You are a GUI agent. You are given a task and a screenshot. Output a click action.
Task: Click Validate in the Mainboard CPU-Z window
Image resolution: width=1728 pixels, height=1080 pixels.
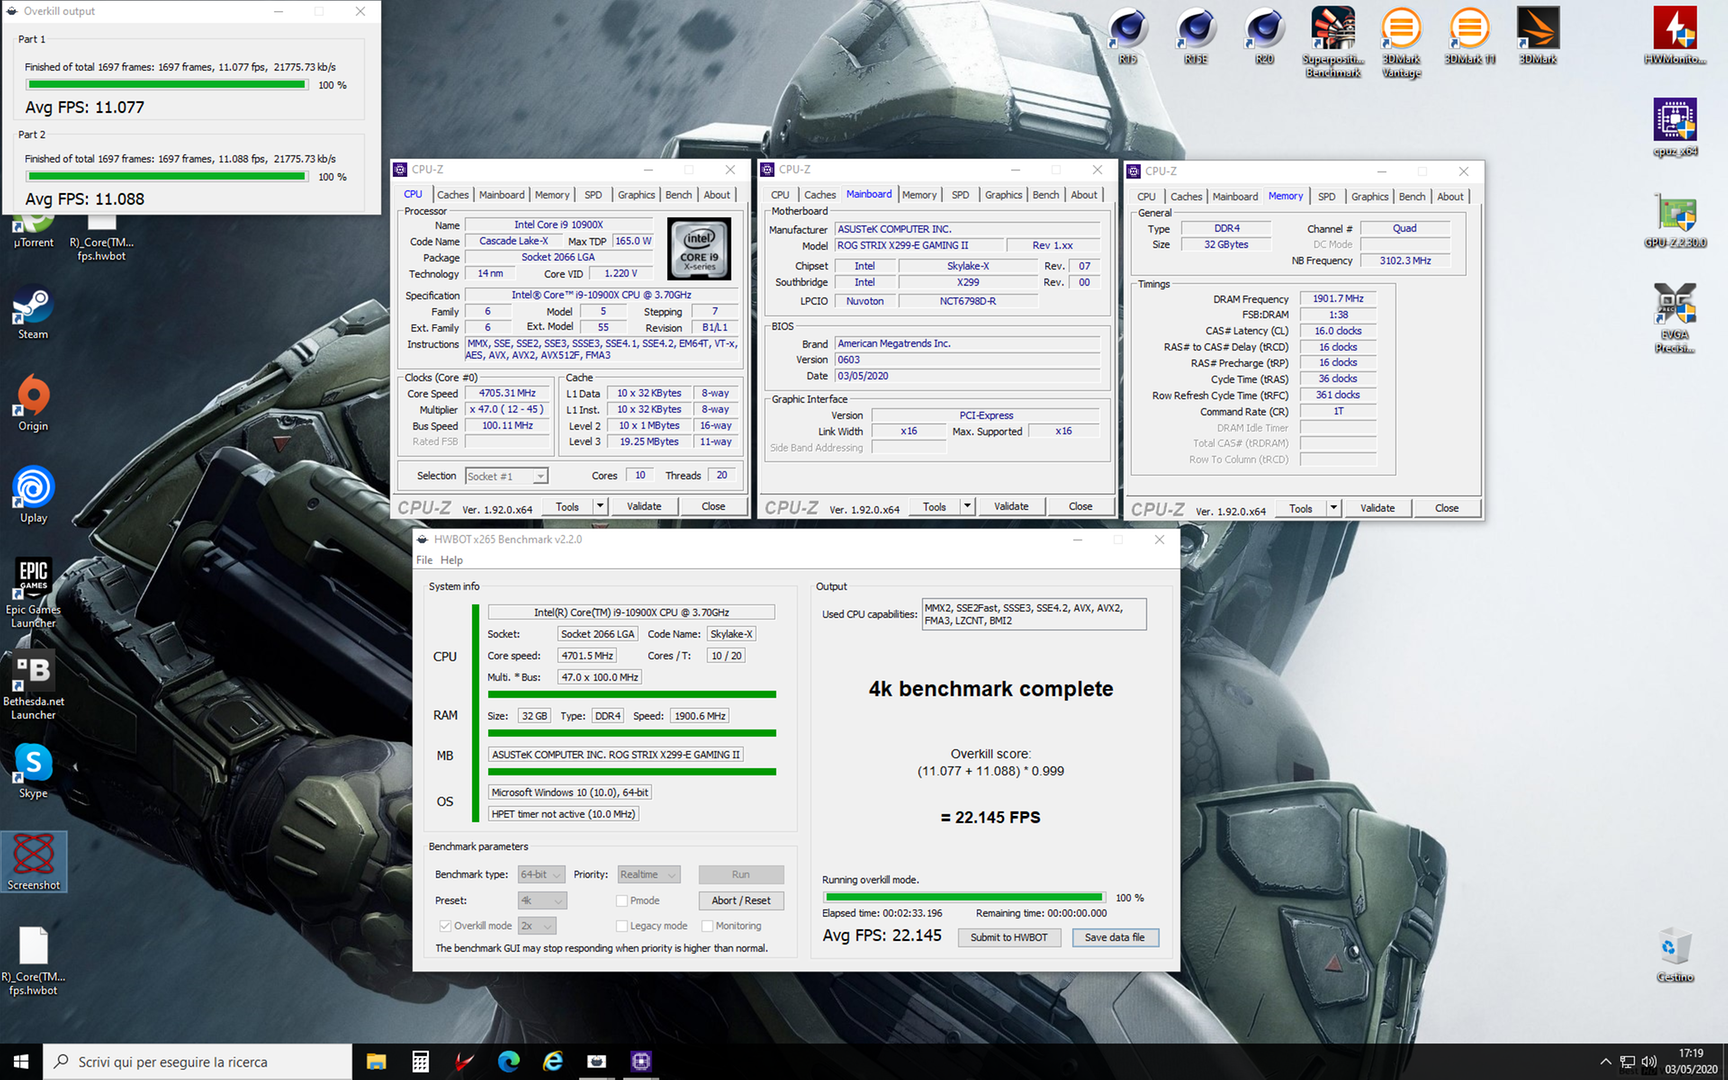tap(1011, 507)
